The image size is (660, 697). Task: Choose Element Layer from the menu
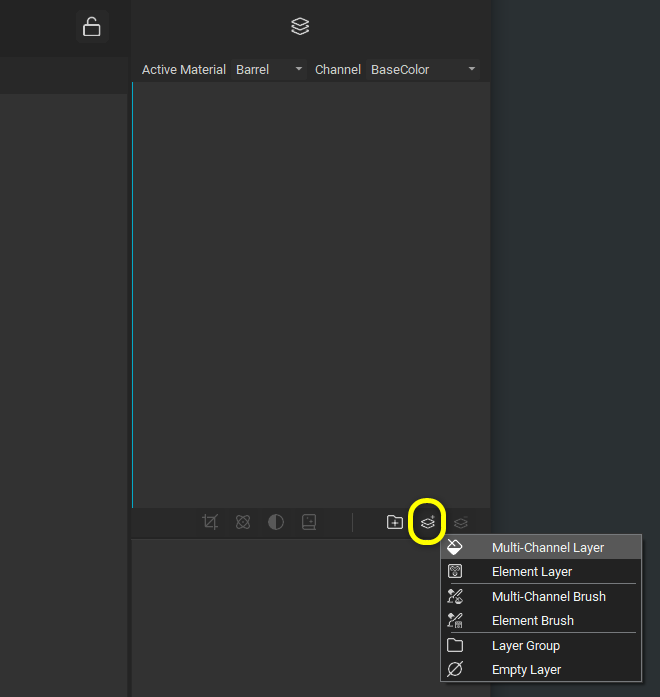(x=541, y=571)
